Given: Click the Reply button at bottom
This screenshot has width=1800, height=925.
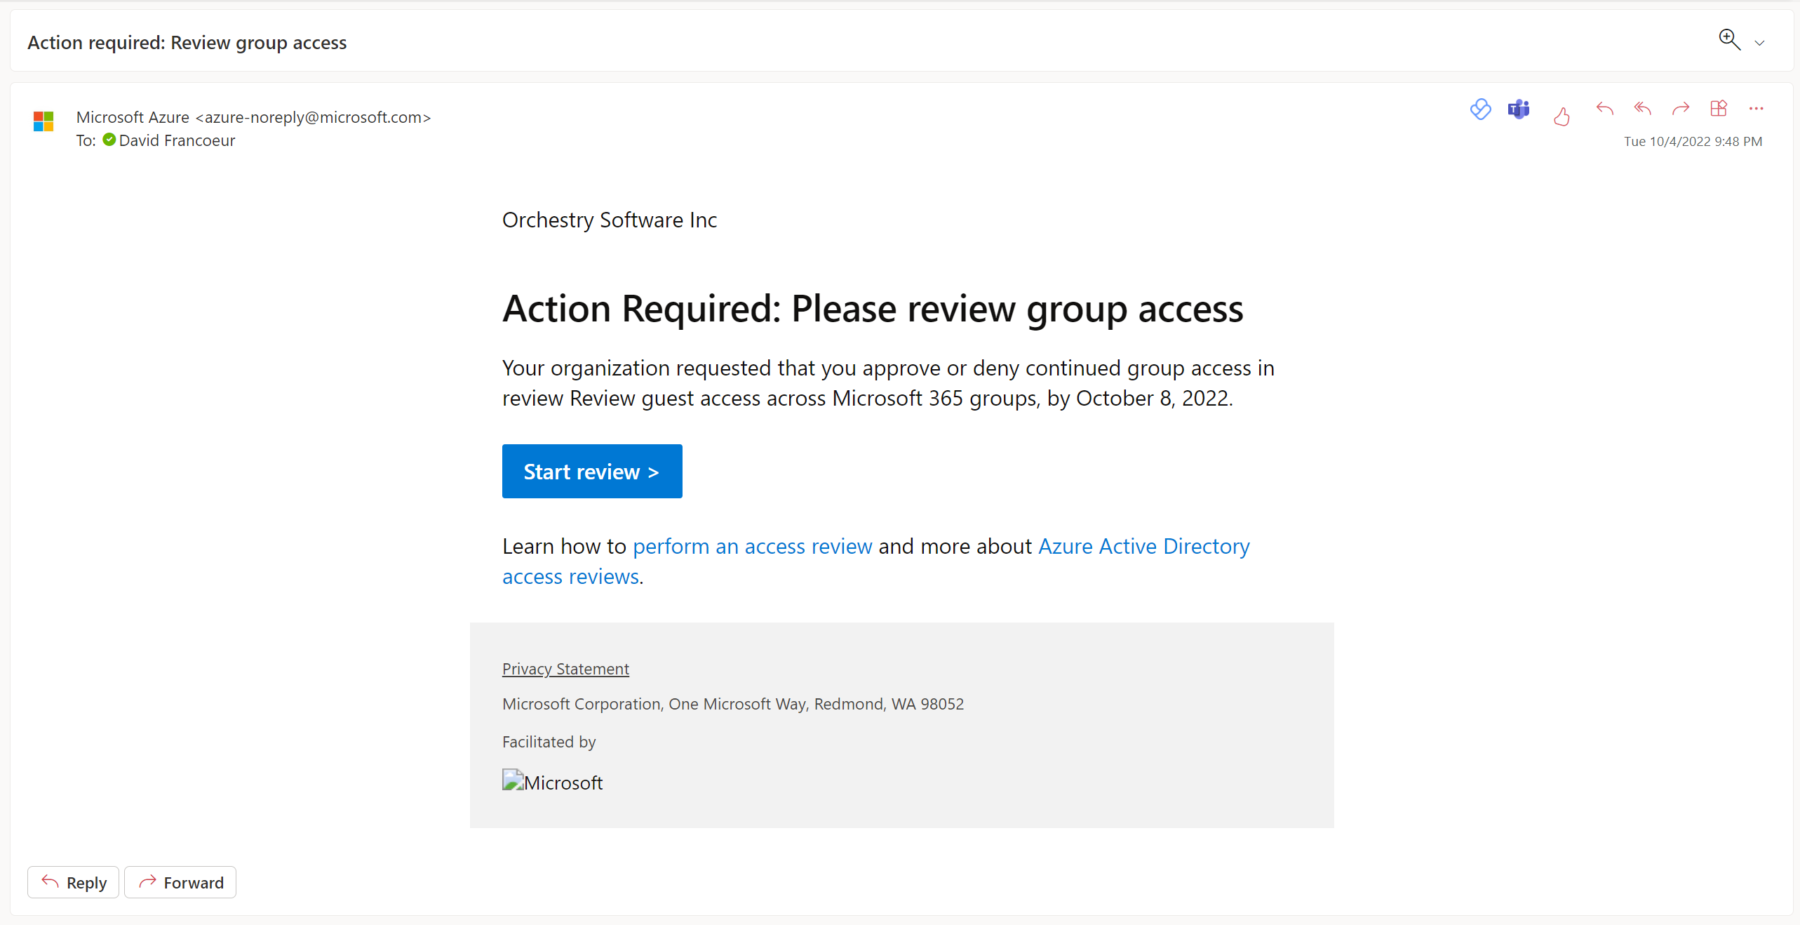Looking at the screenshot, I should pyautogui.click(x=72, y=882).
